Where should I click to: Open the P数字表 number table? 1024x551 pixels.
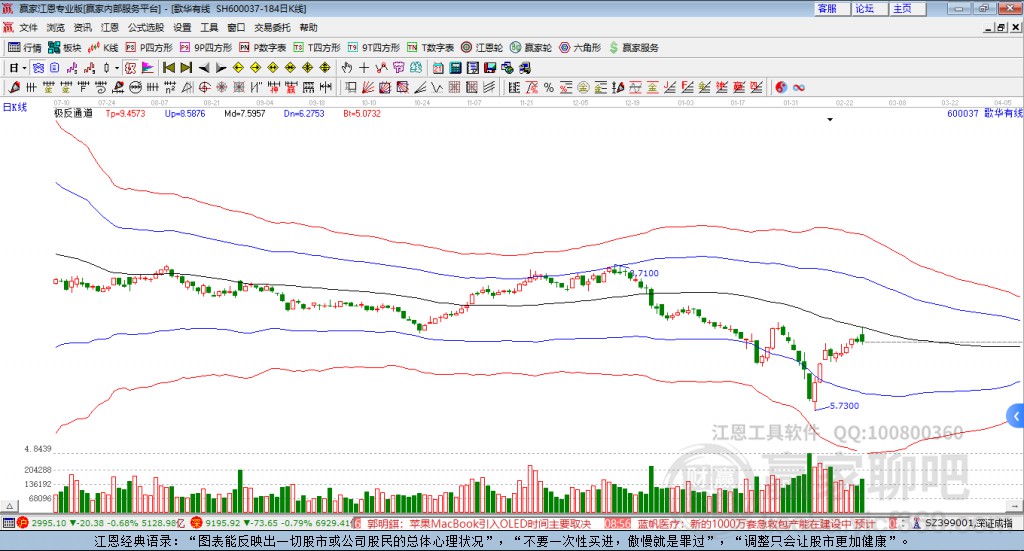263,48
